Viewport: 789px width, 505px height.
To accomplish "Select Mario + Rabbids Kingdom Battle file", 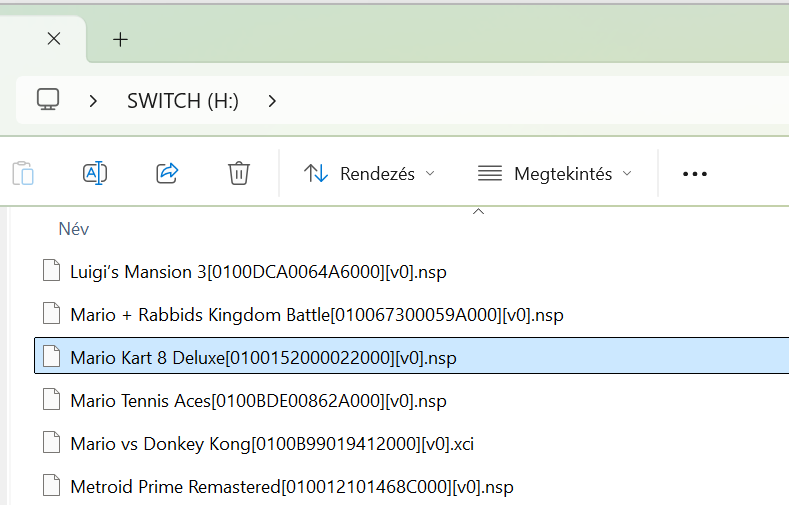I will point(317,315).
